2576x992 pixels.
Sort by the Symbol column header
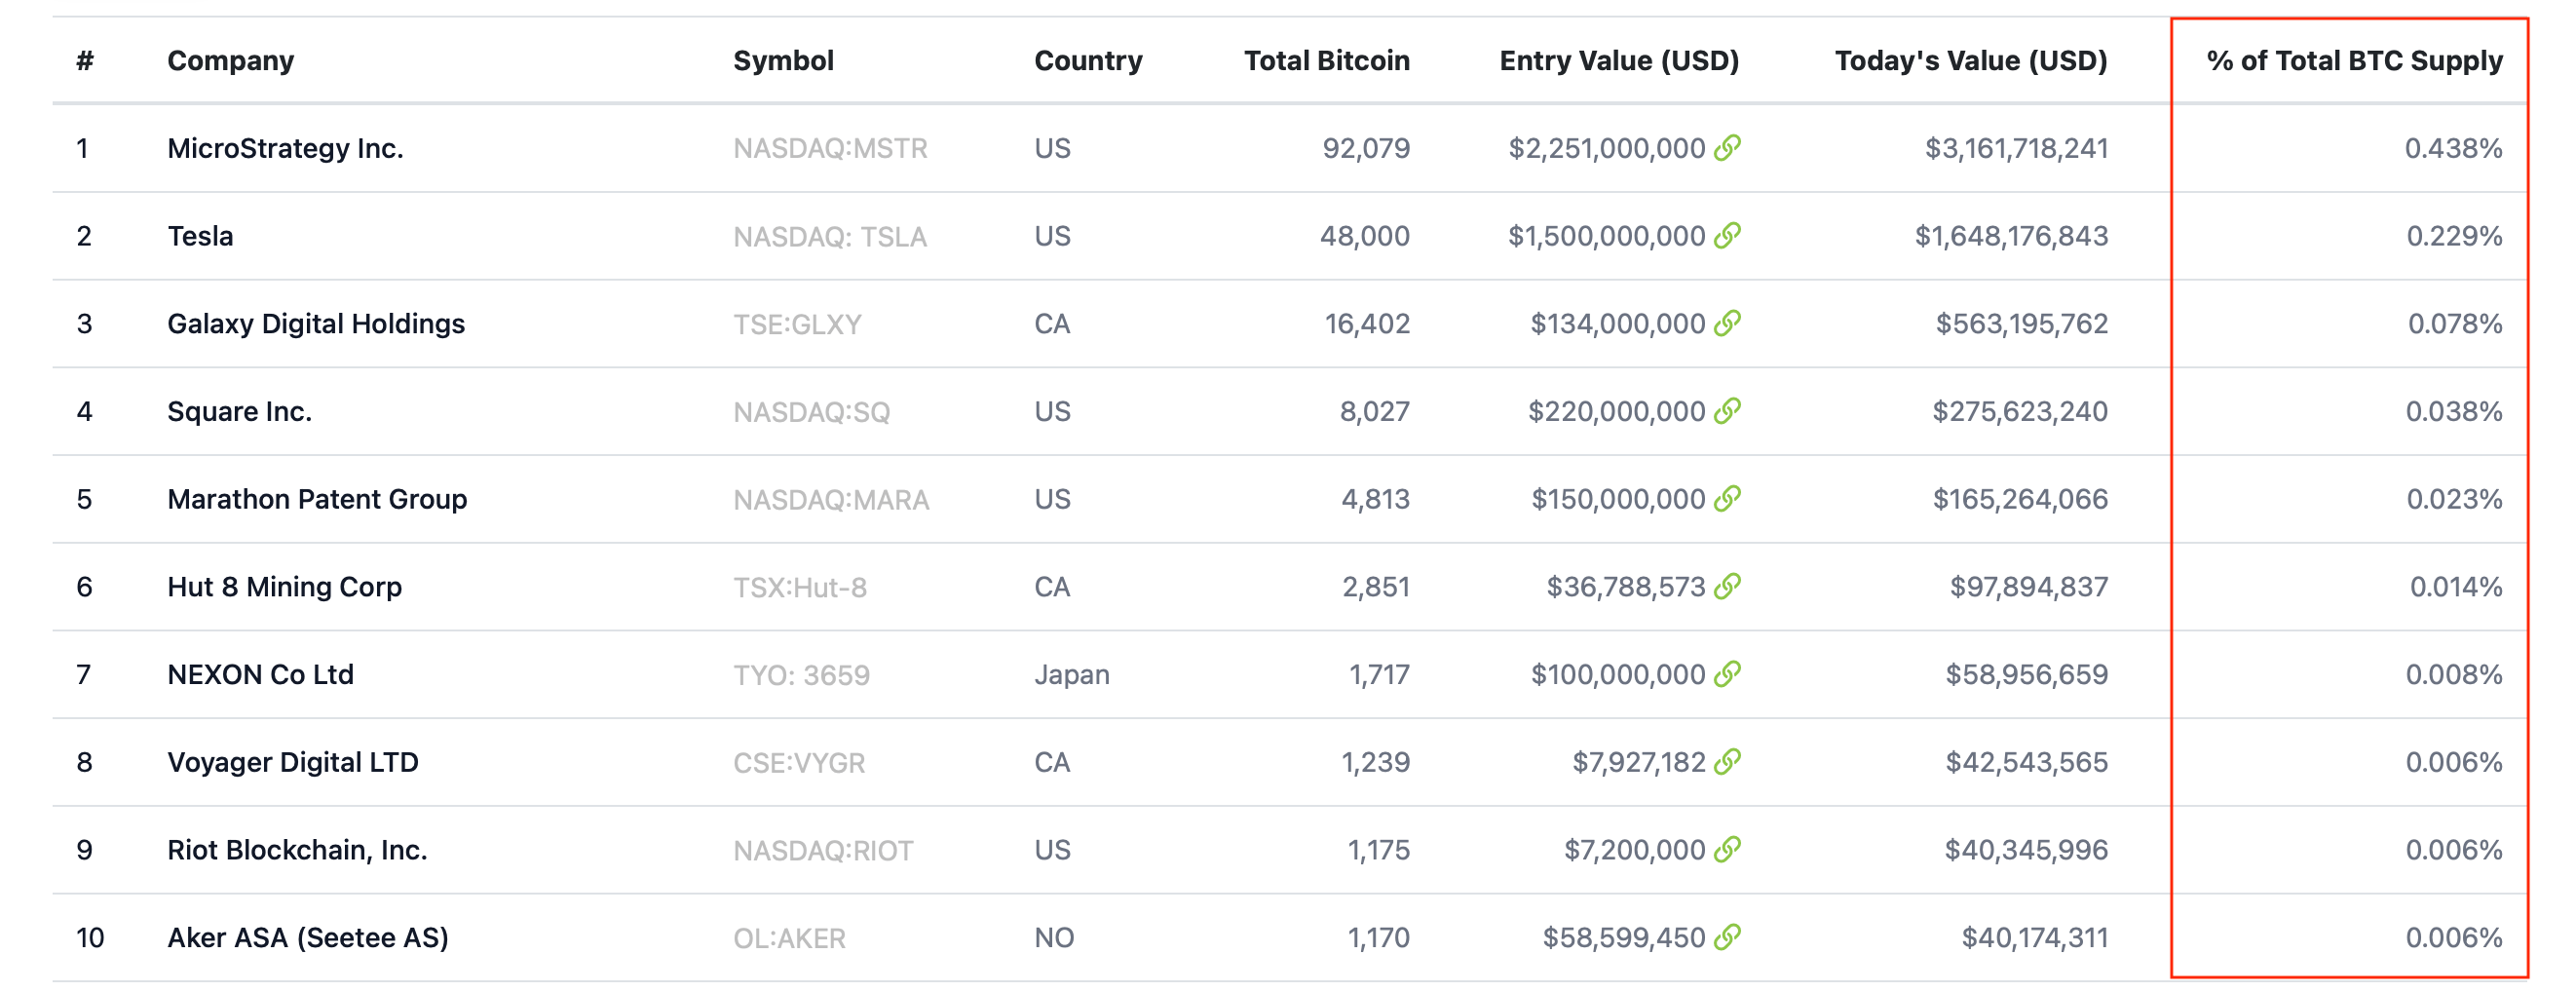click(783, 61)
